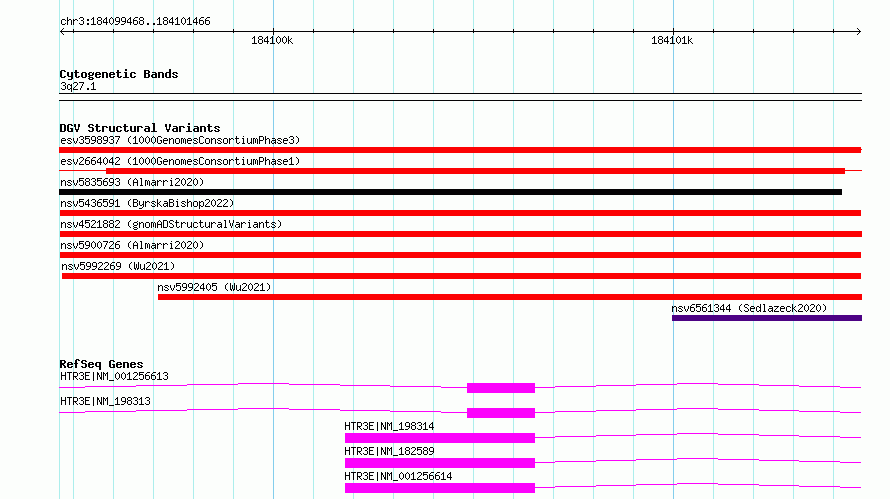This screenshot has width=890, height=499.
Task: Click the HTR3E|NM_182589 exon block
Action: 440,463
